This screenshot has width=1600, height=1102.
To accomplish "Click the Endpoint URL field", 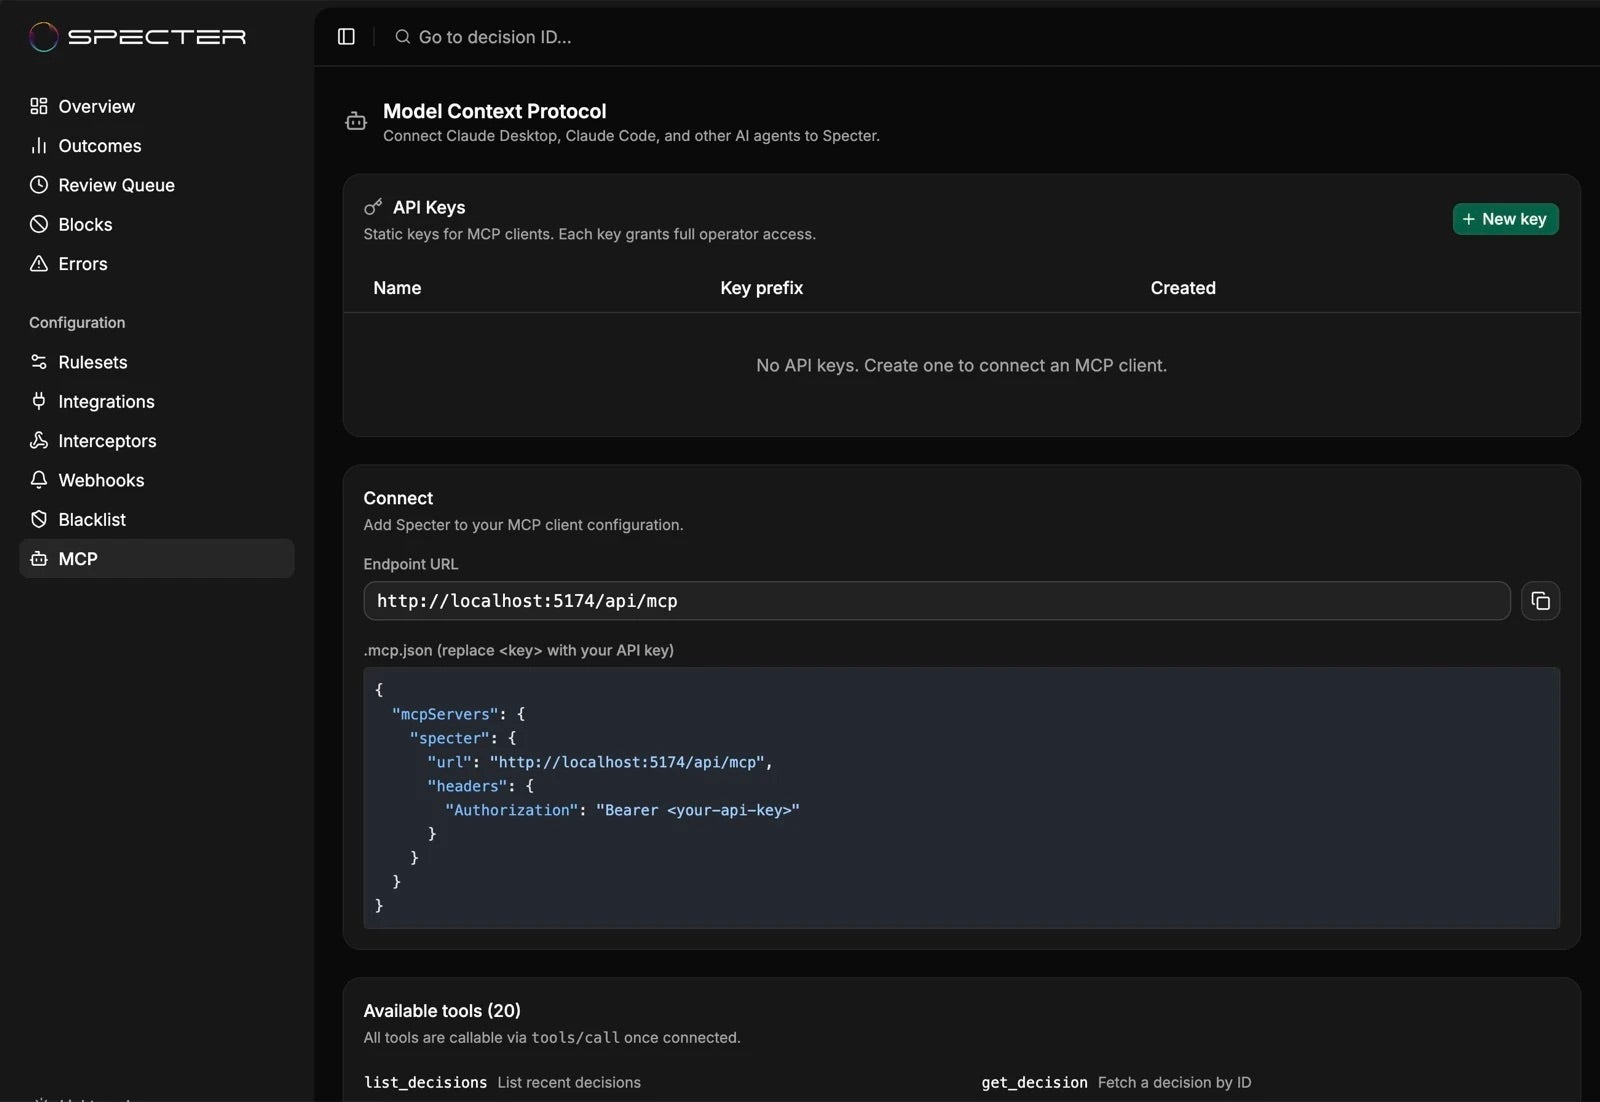I will pos(937,601).
